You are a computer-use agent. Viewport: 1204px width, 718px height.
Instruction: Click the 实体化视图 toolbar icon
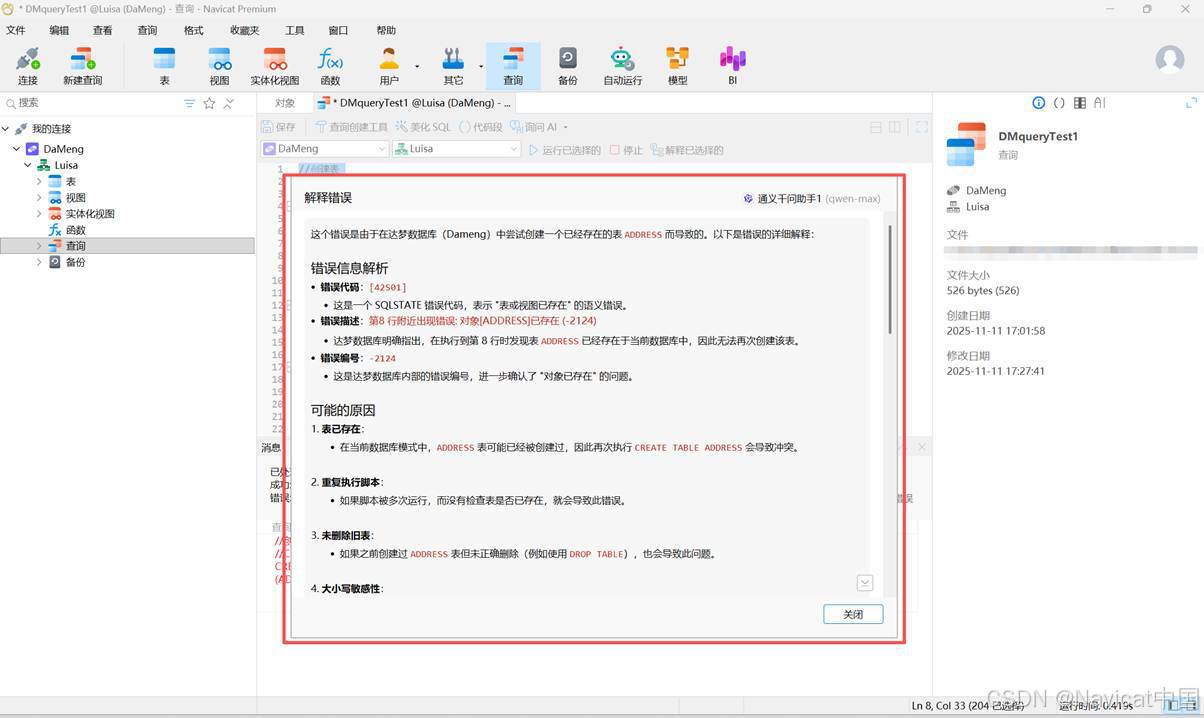pyautogui.click(x=275, y=66)
